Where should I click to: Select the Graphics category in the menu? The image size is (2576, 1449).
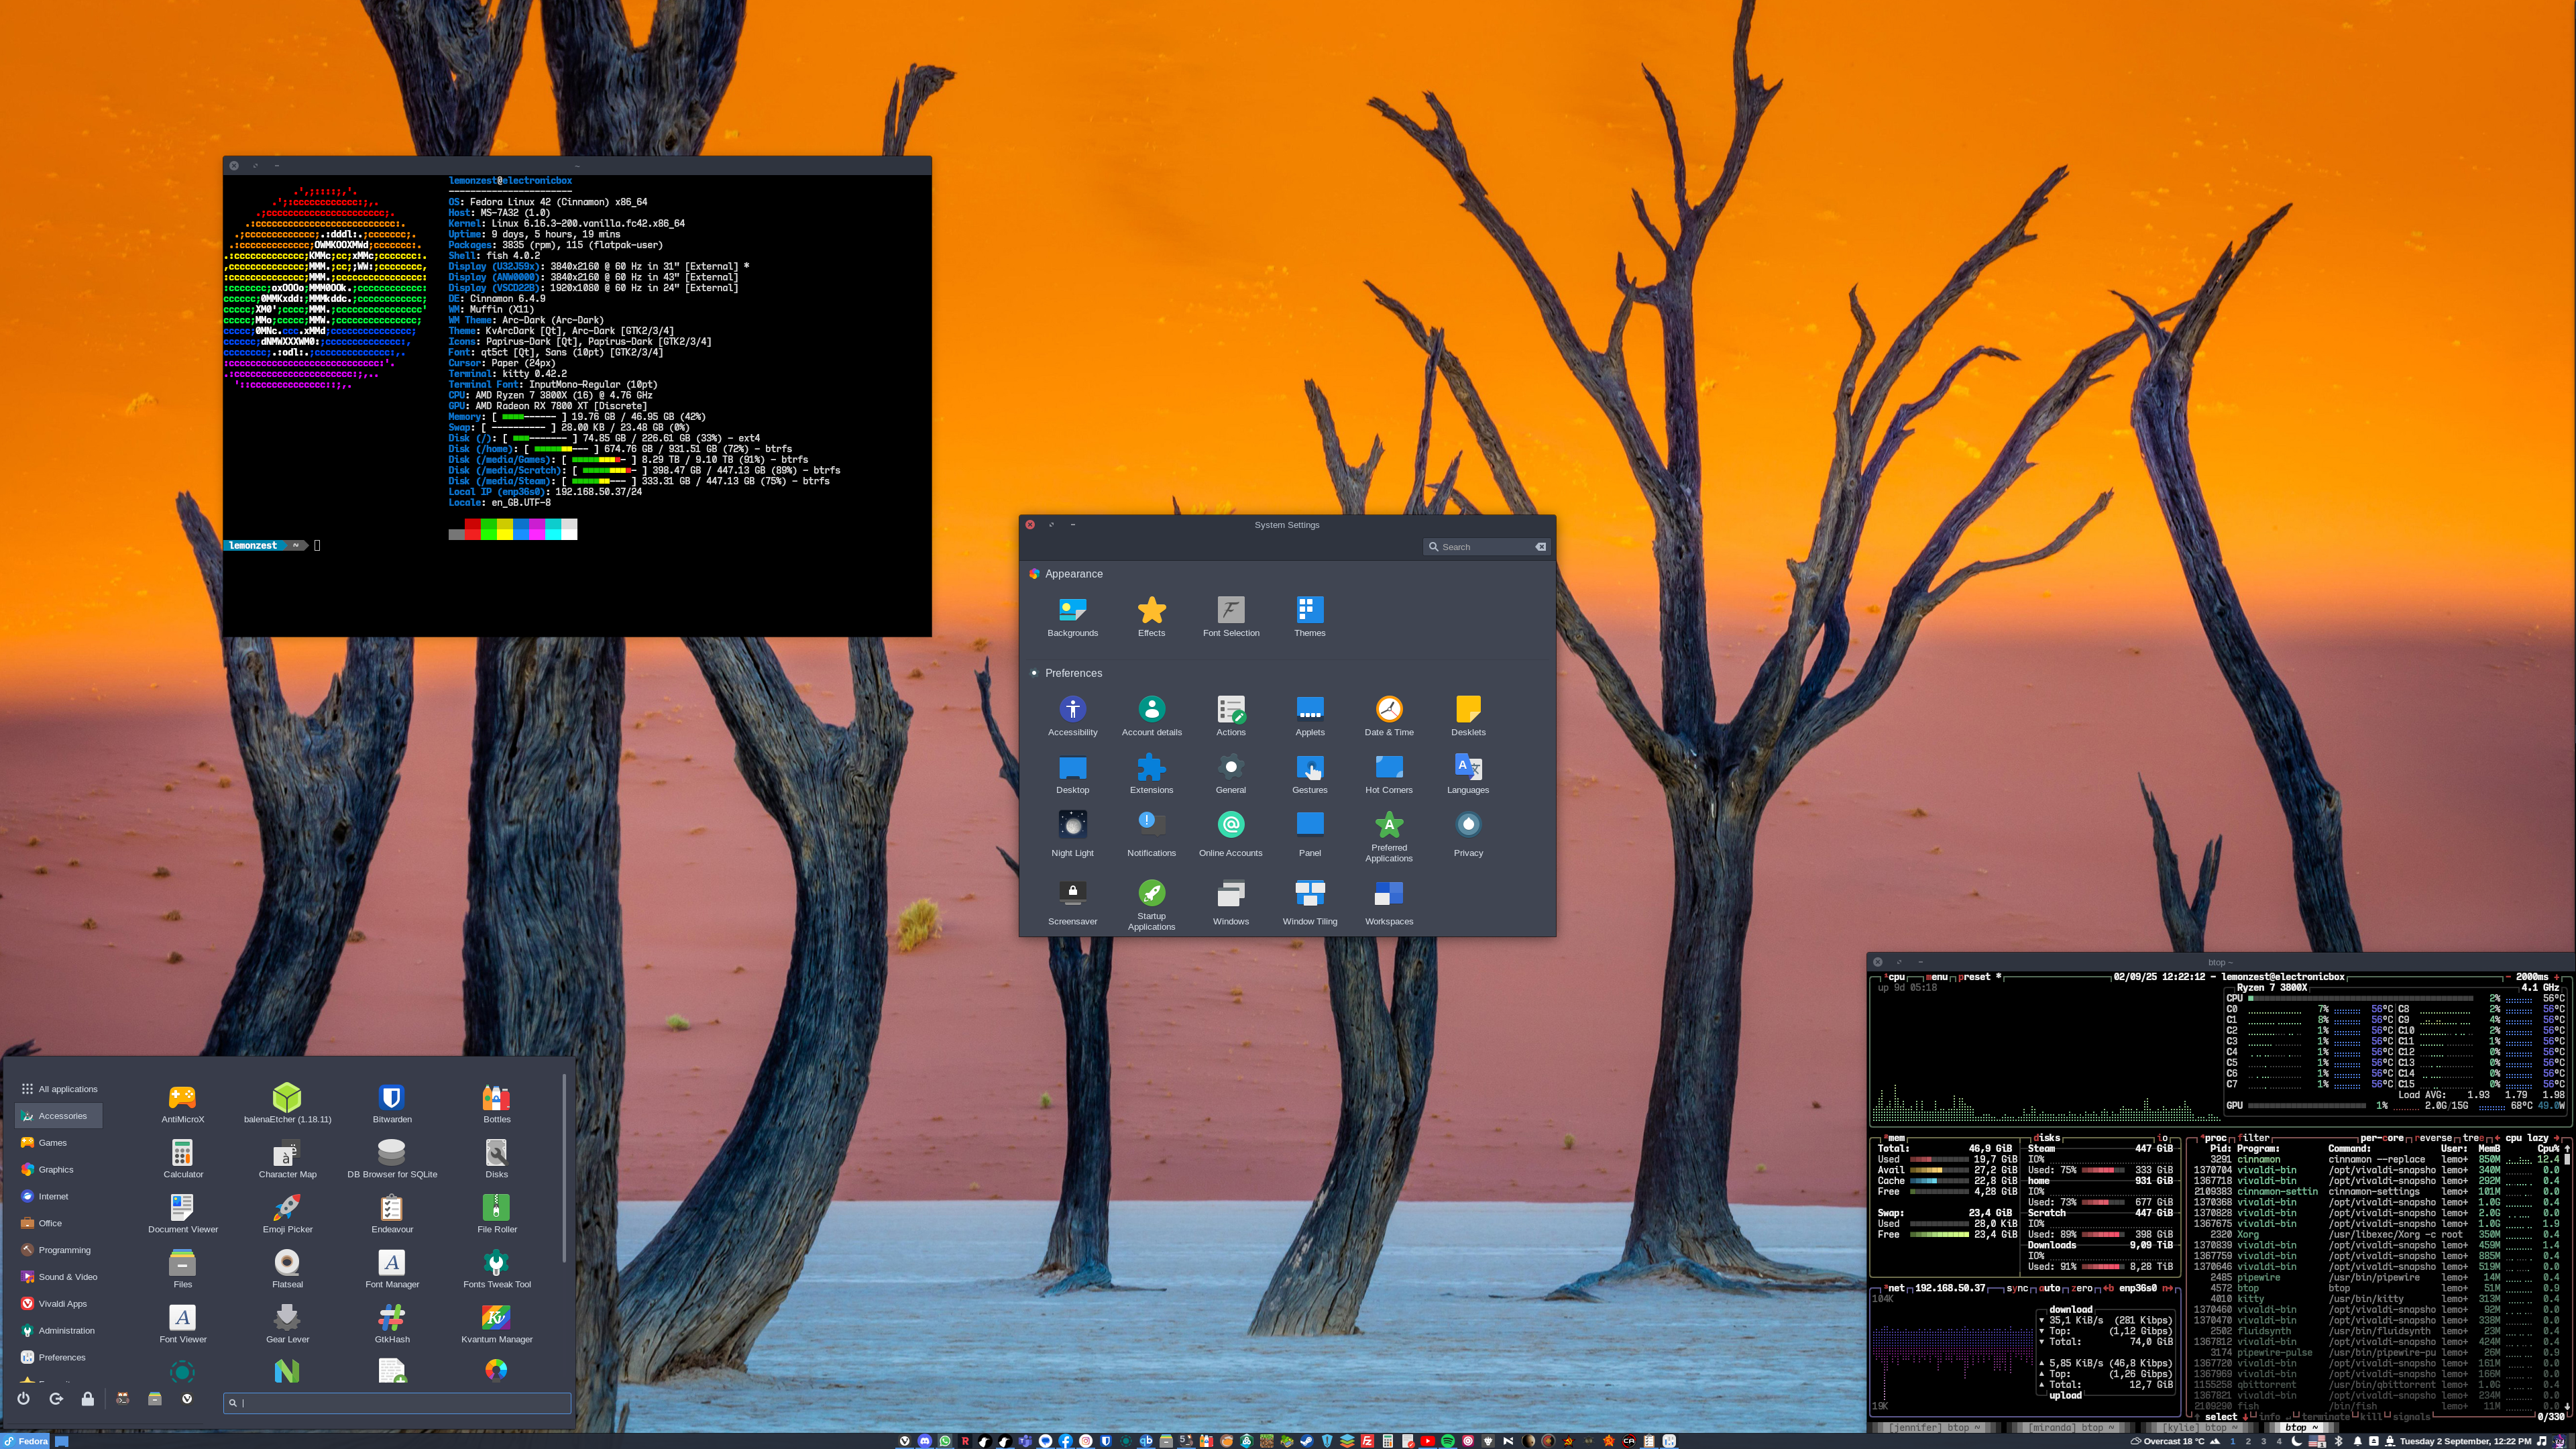click(x=56, y=1169)
